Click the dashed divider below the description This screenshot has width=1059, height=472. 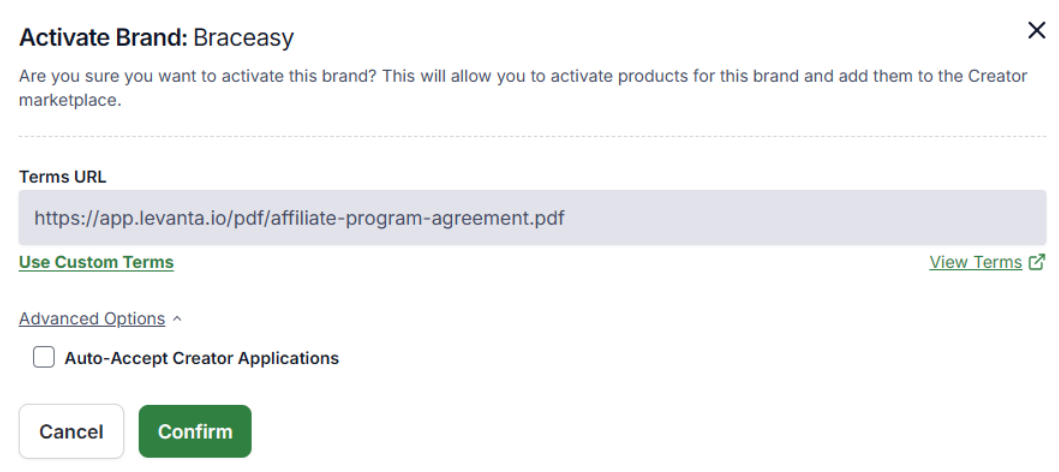pyautogui.click(x=530, y=137)
